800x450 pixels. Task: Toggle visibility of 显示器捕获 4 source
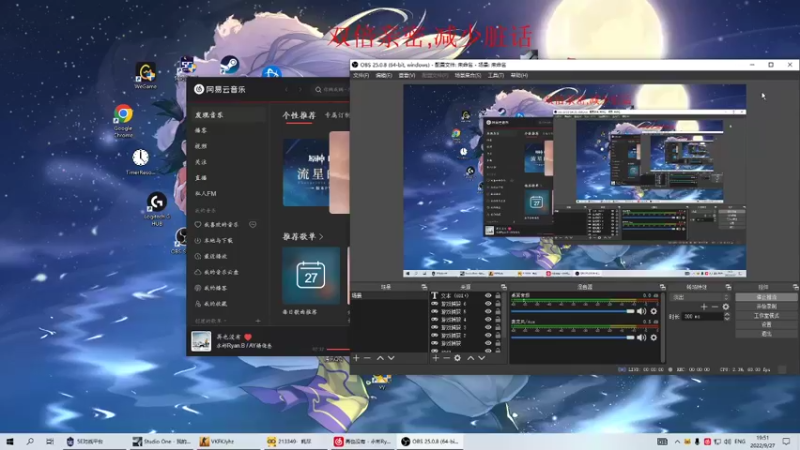pyautogui.click(x=488, y=319)
